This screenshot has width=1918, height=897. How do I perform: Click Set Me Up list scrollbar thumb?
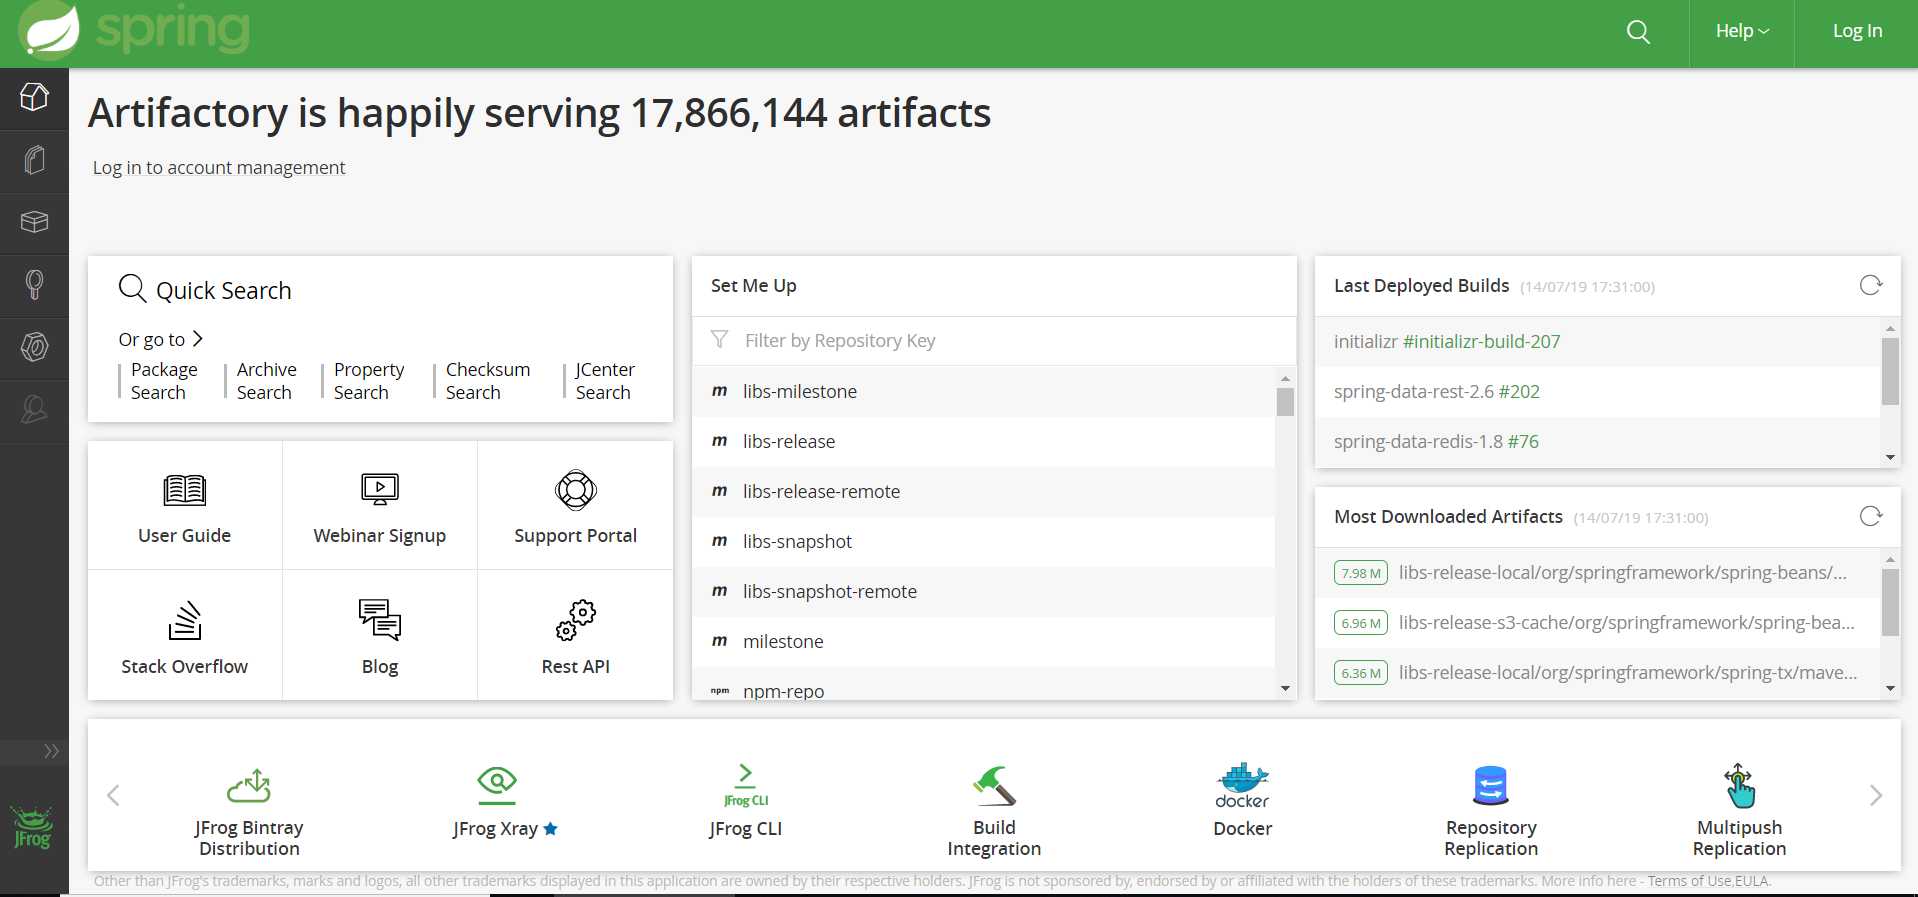1285,402
